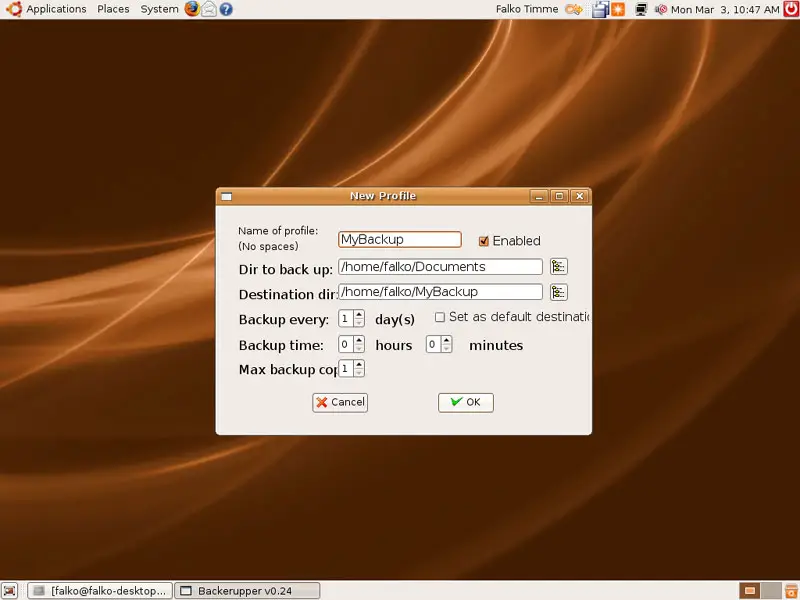This screenshot has height=600, width=800.
Task: Launch Firefox from the top panel
Action: 192,9
